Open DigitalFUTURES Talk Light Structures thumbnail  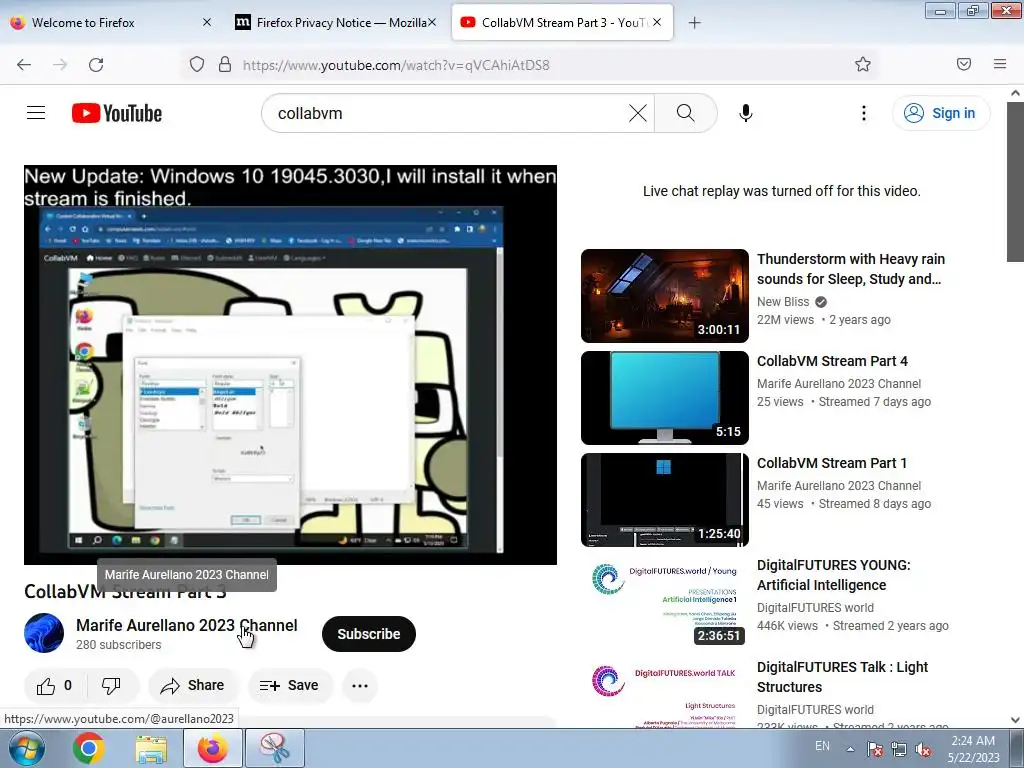664,693
